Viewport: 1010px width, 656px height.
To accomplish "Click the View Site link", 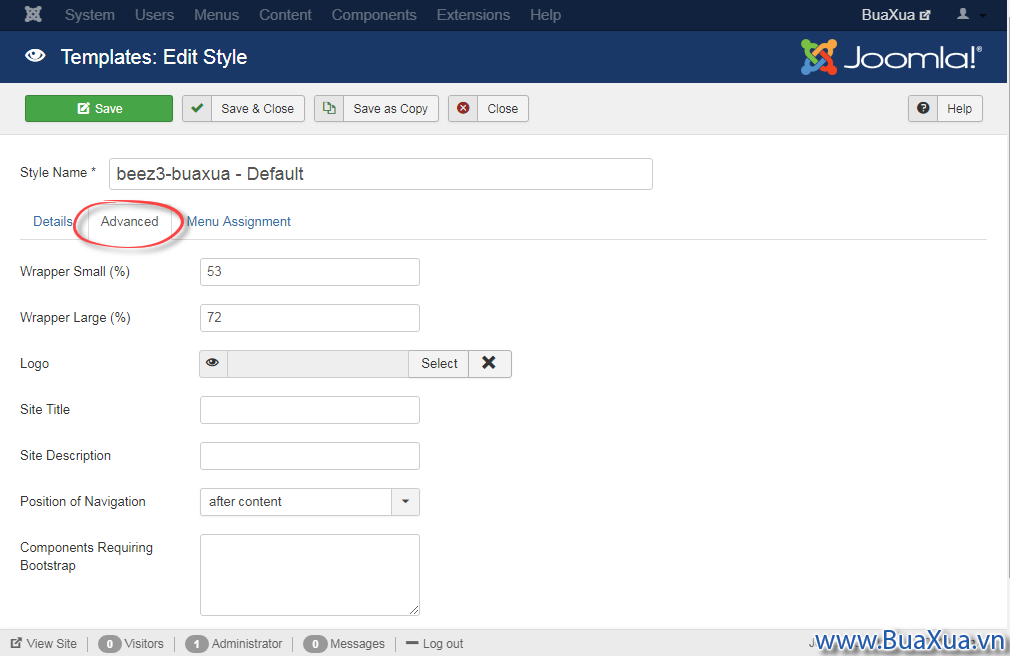I will click(44, 644).
